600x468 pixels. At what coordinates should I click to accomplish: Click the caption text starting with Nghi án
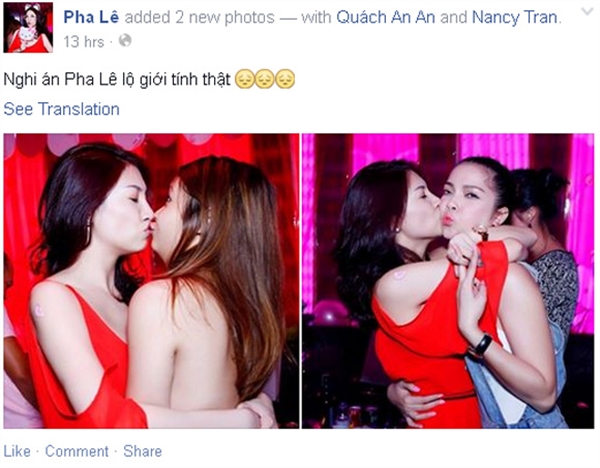click(x=117, y=80)
